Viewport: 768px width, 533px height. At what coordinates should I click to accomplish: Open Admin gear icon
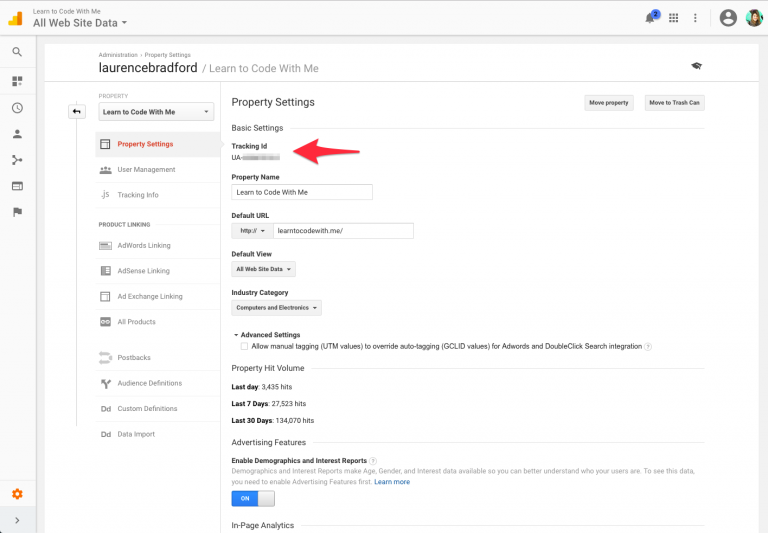(17, 494)
